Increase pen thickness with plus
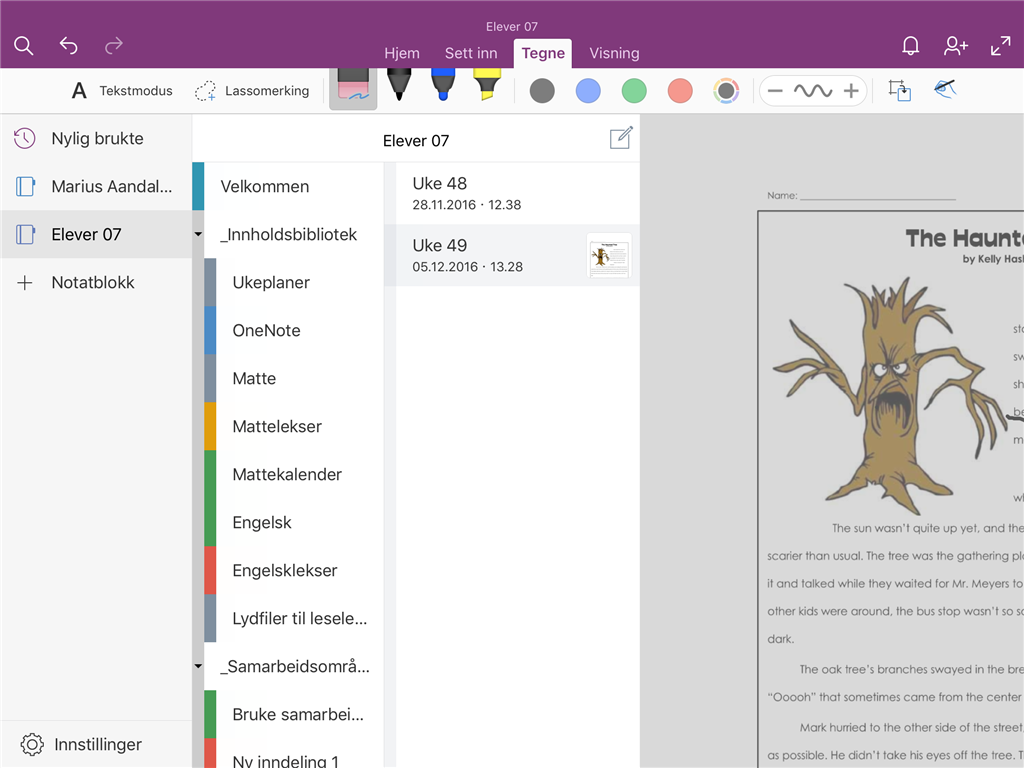Screen dimensions: 1024x768 [851, 91]
